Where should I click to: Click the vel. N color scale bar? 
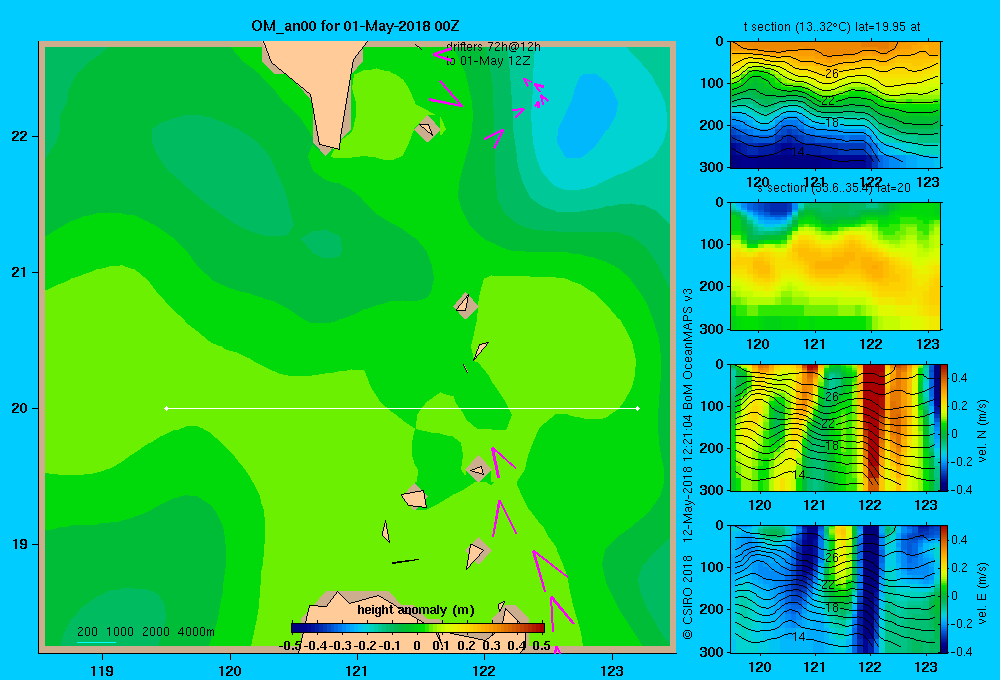click(944, 427)
